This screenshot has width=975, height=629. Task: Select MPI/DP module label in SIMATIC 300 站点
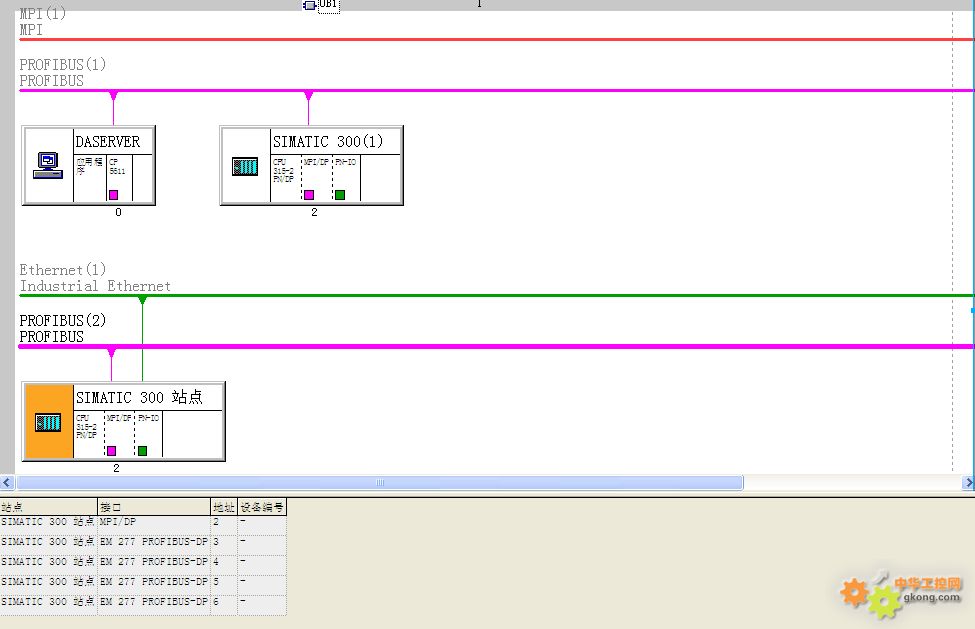pyautogui.click(x=119, y=418)
